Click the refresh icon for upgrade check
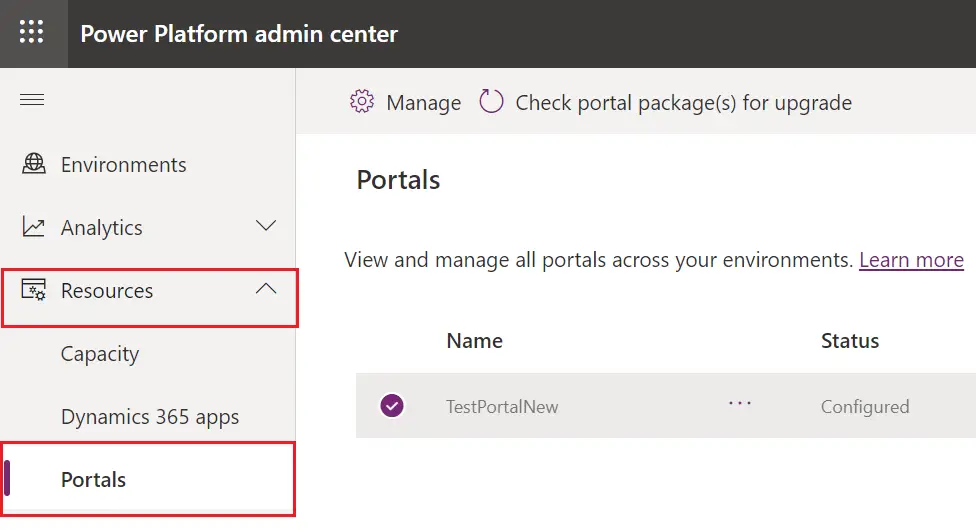 click(x=491, y=102)
